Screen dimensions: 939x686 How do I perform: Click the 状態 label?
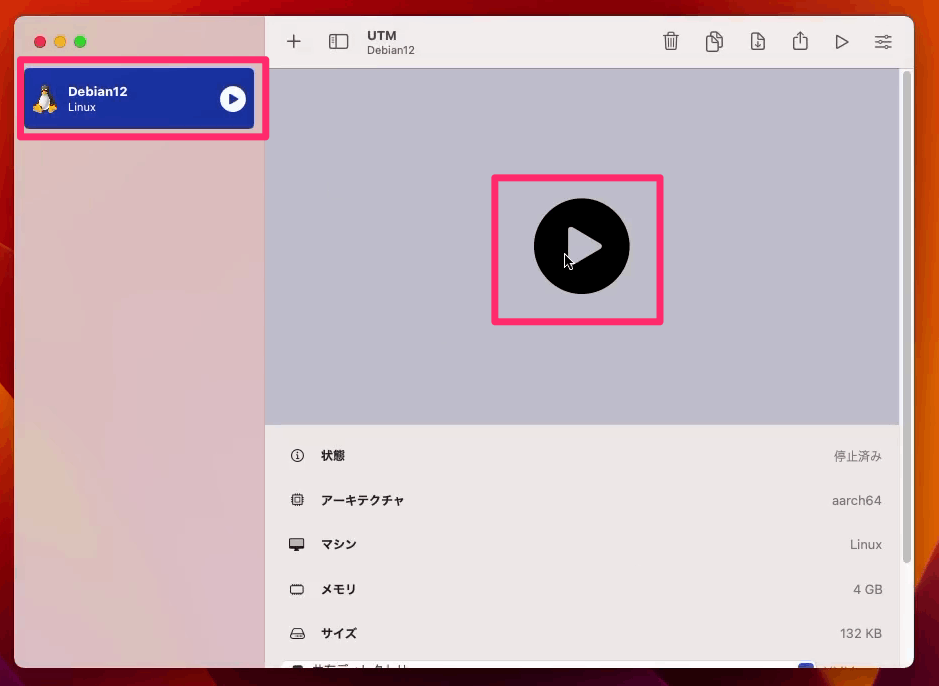tap(332, 456)
